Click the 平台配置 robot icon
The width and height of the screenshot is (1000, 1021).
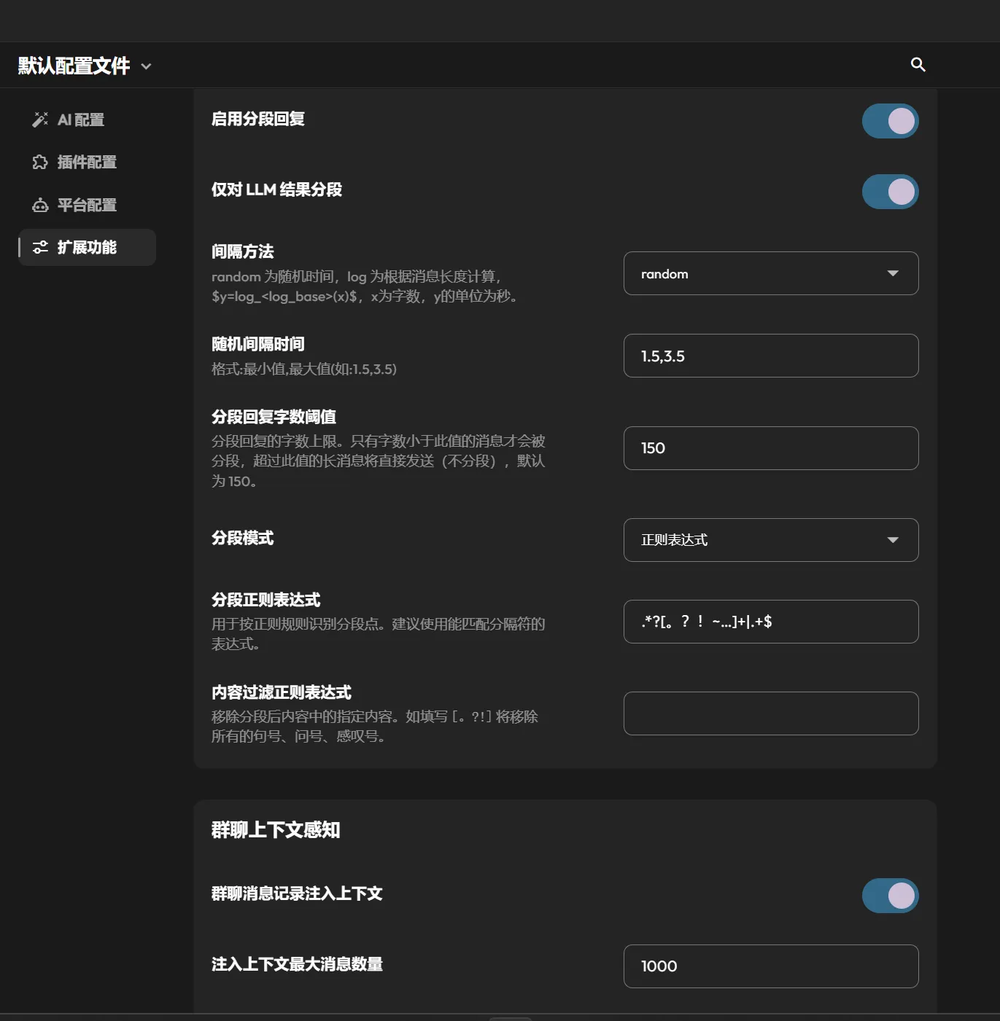coord(40,205)
